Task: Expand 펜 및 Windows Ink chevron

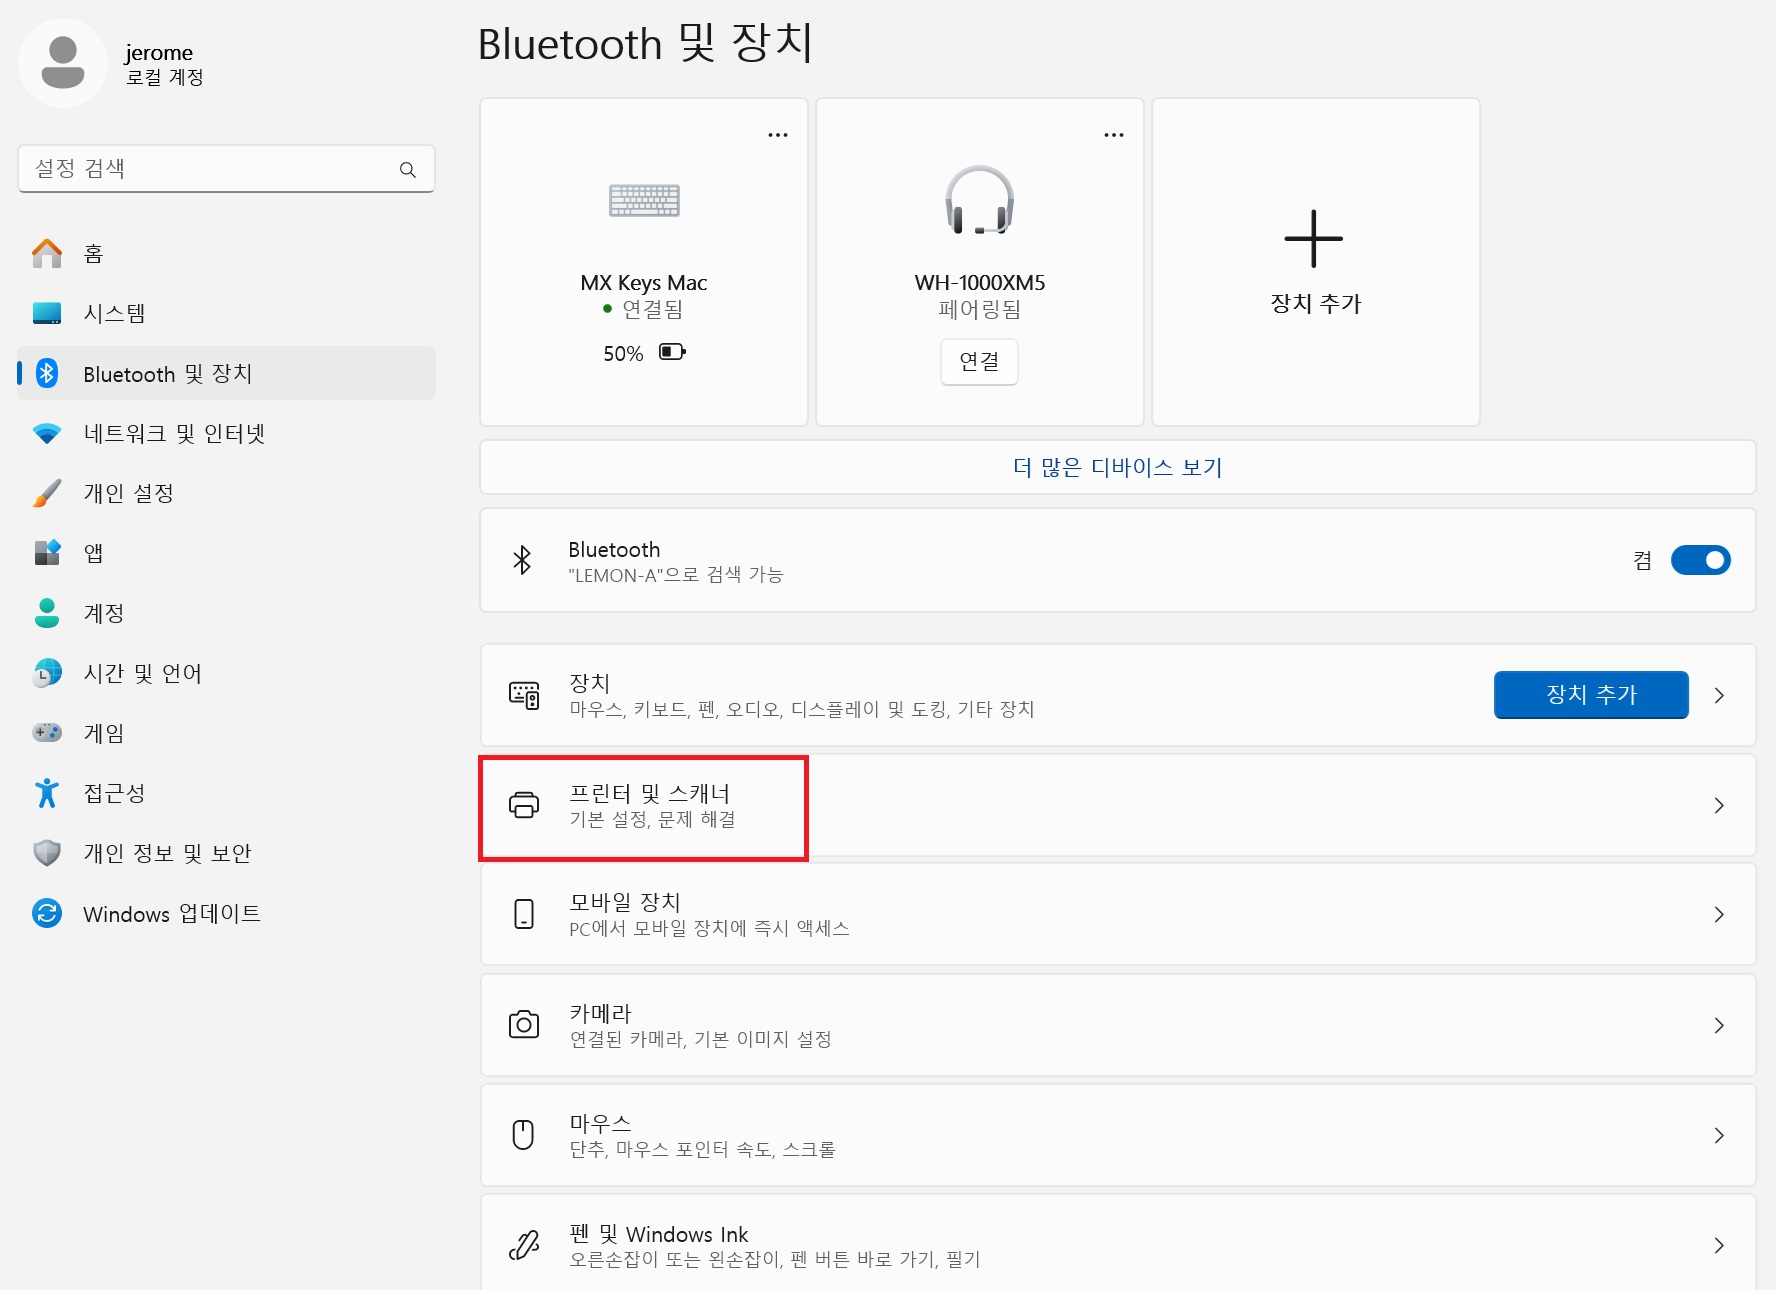Action: 1719,1245
